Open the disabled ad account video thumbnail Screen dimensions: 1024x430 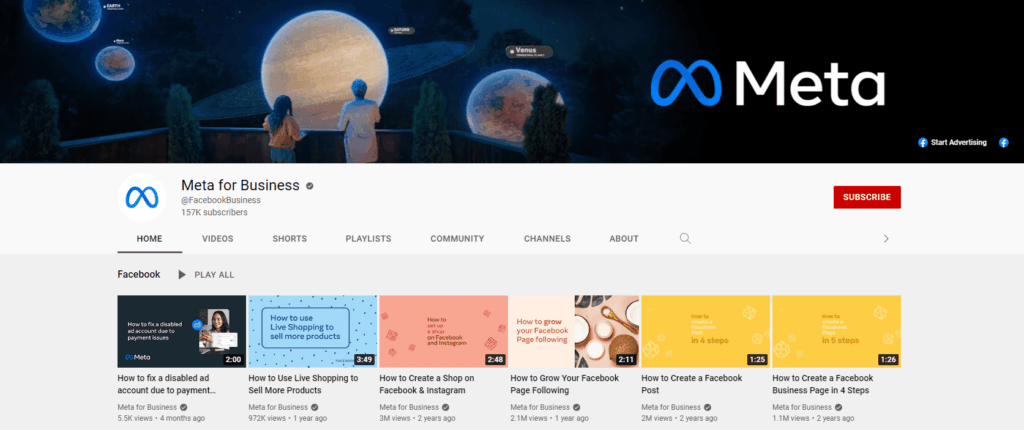182,331
